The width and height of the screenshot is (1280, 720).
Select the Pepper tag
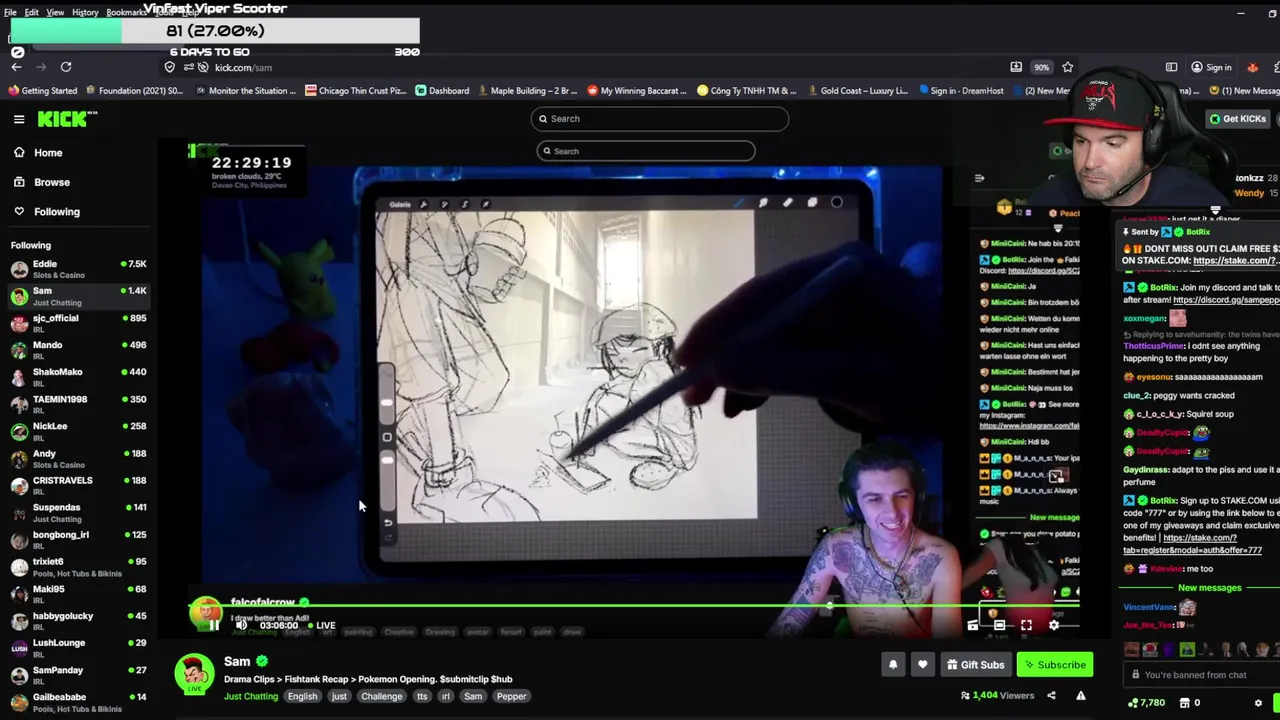pos(511,697)
